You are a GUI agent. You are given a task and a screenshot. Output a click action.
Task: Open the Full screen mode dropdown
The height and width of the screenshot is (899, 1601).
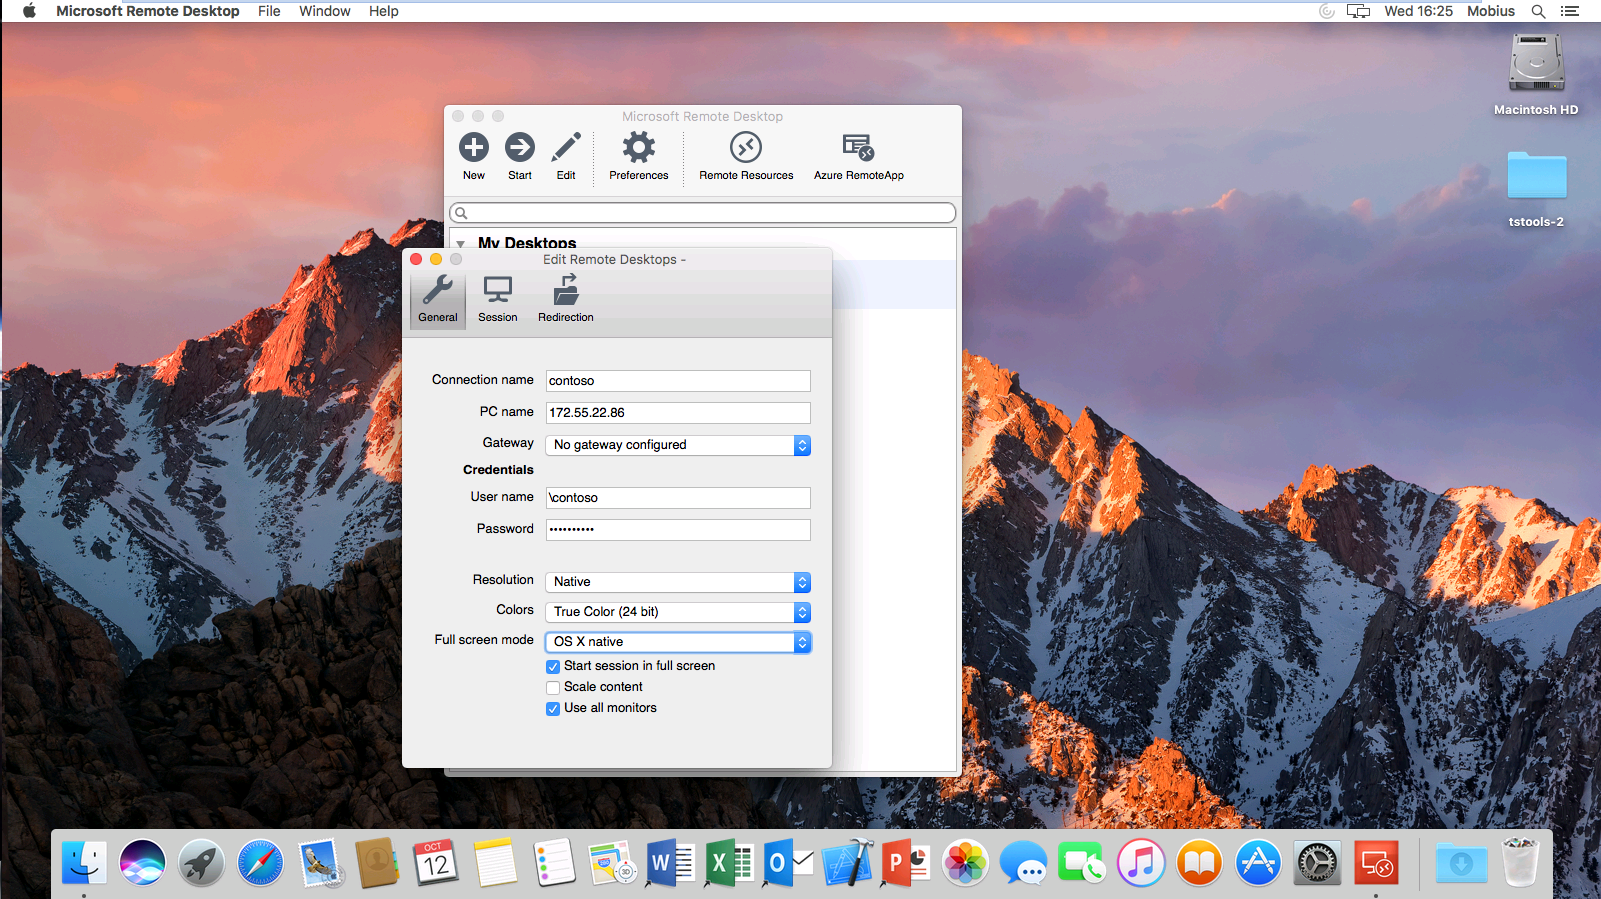coord(678,642)
